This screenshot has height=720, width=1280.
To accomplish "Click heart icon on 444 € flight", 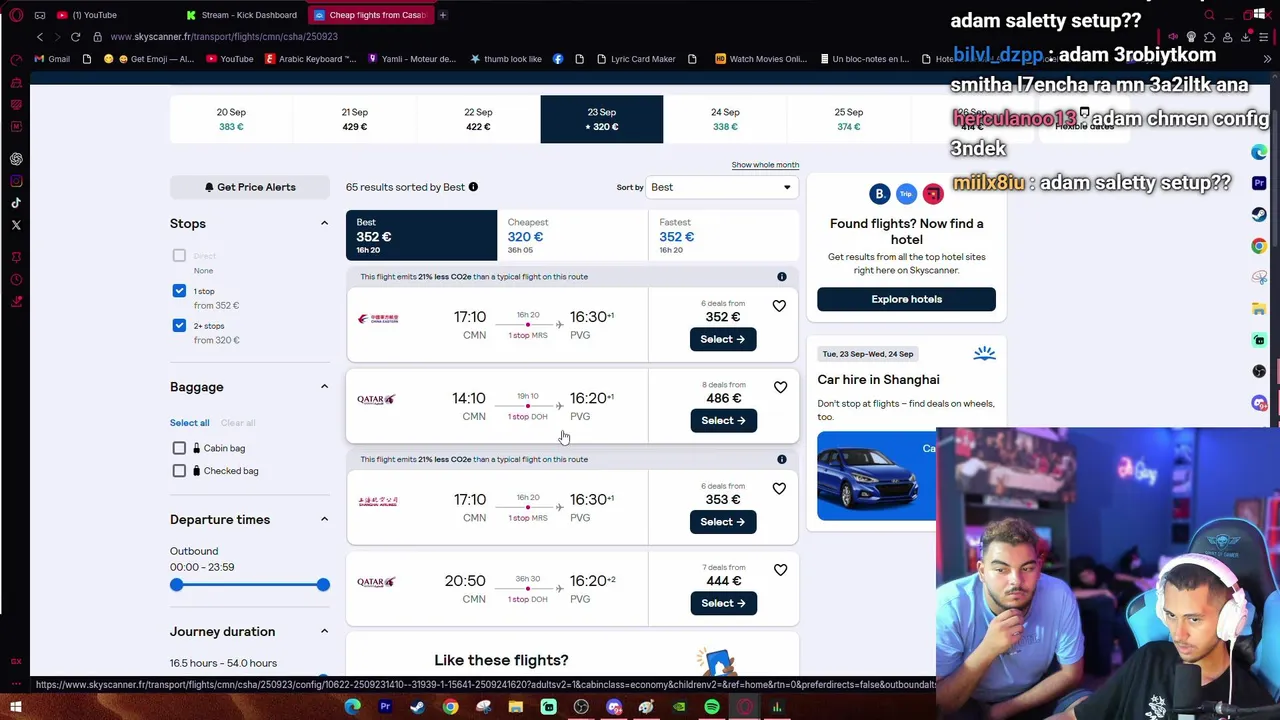I will click(779, 570).
